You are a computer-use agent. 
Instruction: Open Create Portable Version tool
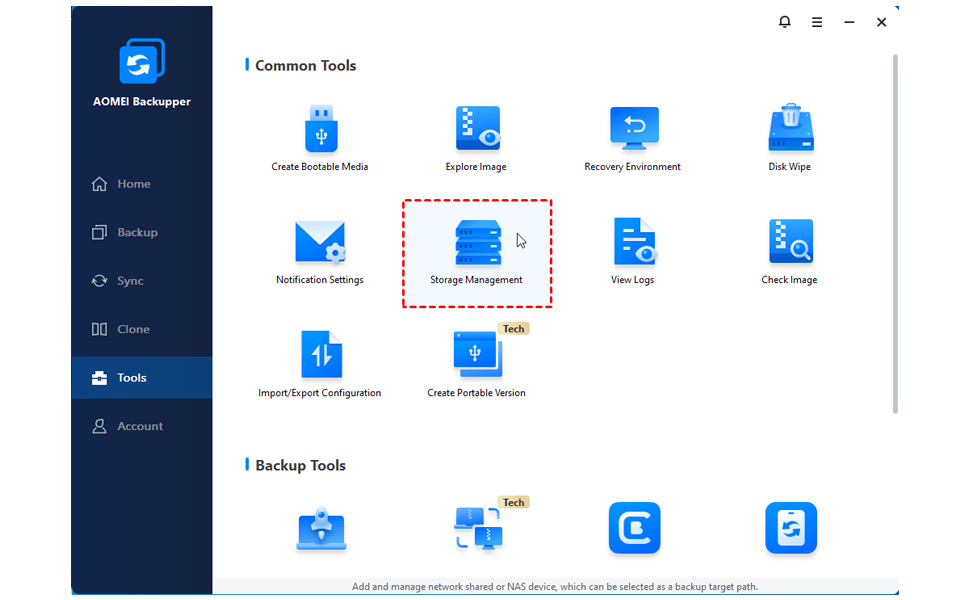point(476,364)
